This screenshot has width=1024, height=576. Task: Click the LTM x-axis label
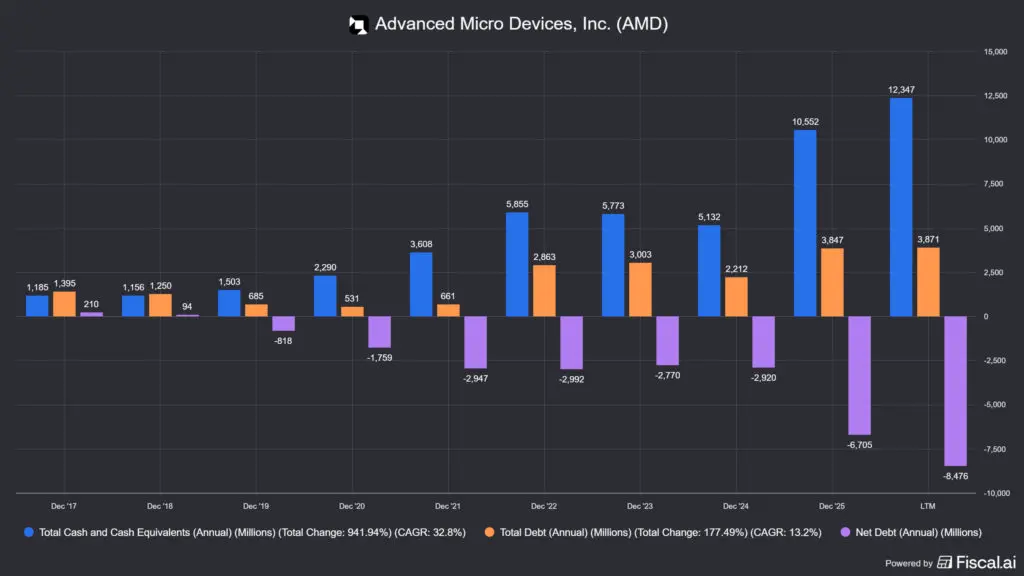928,506
